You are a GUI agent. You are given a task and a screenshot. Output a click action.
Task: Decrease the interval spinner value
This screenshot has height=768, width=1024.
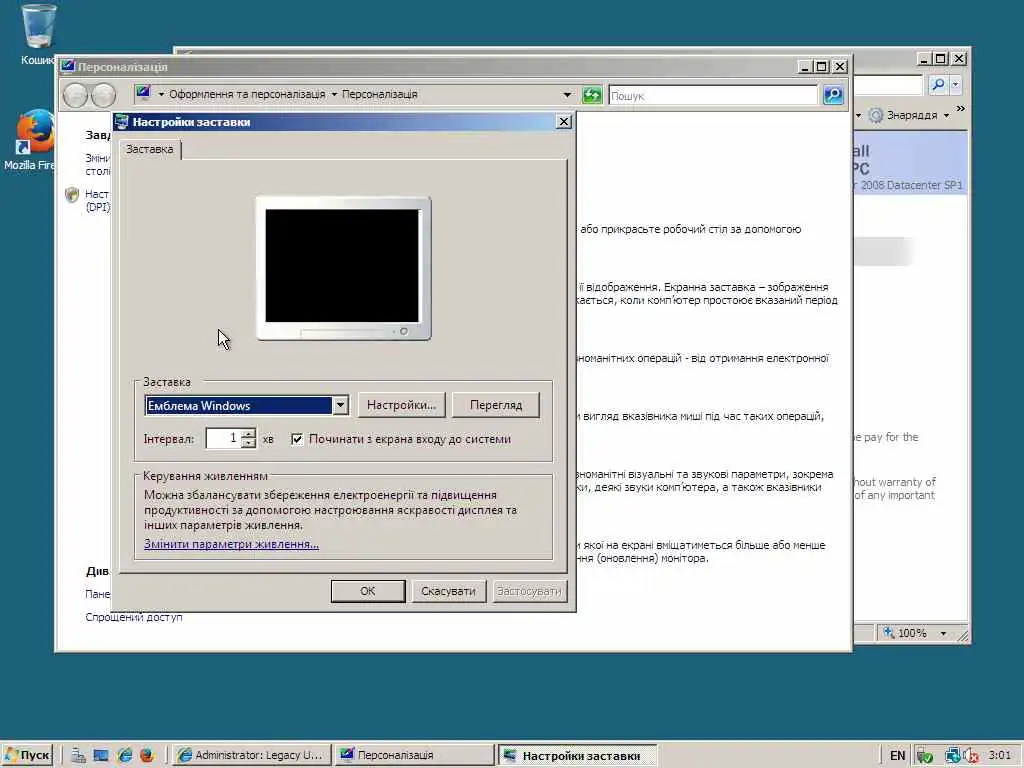click(248, 443)
